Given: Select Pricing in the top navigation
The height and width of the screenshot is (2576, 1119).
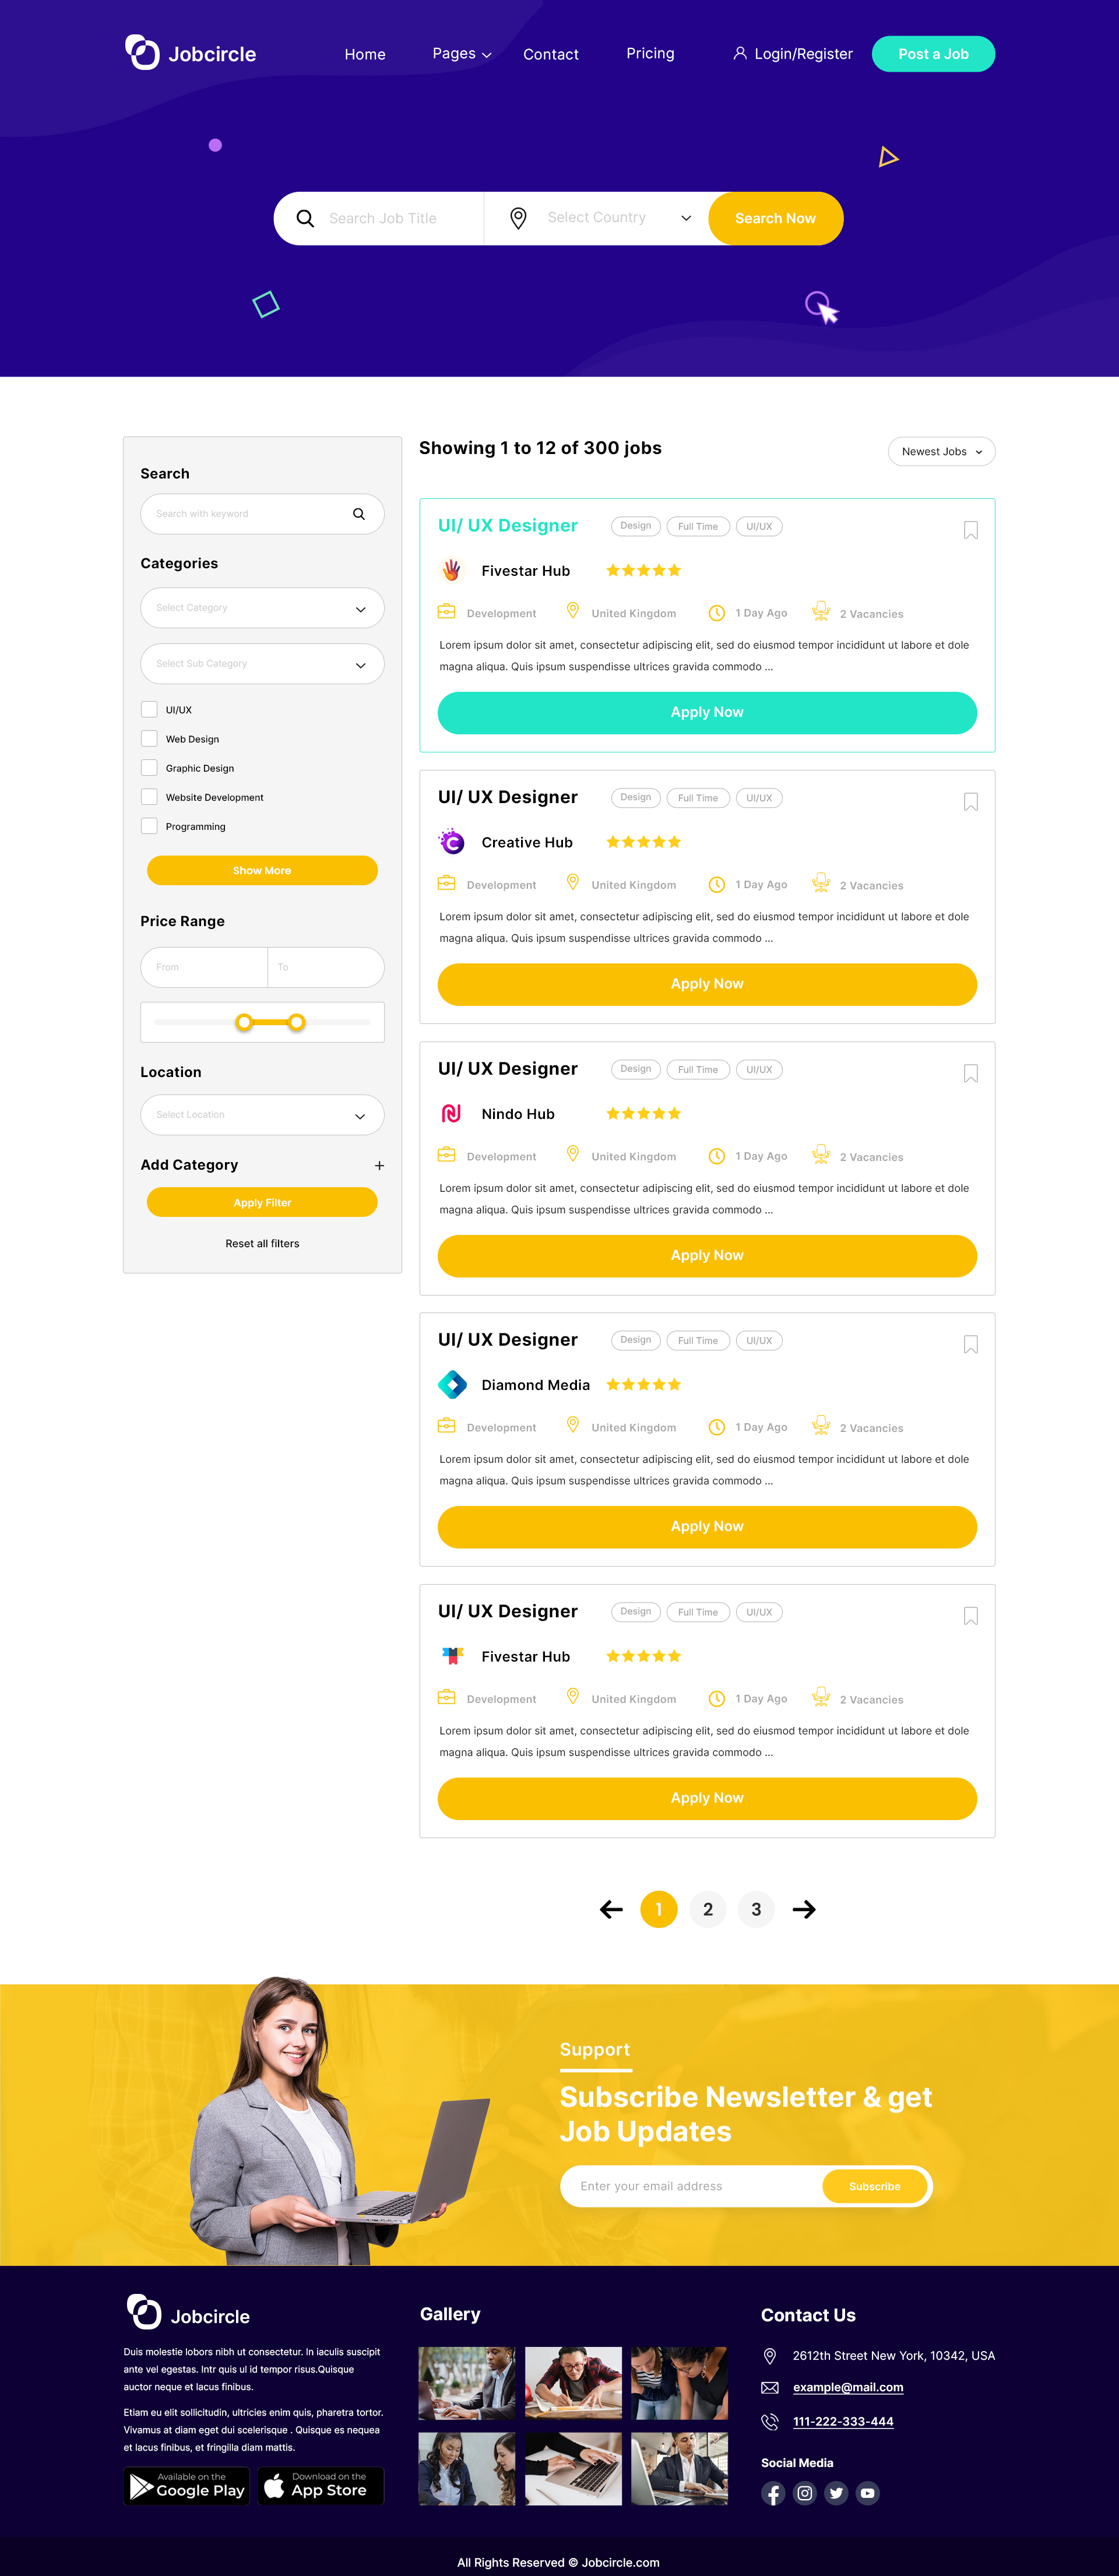Looking at the screenshot, I should (649, 53).
